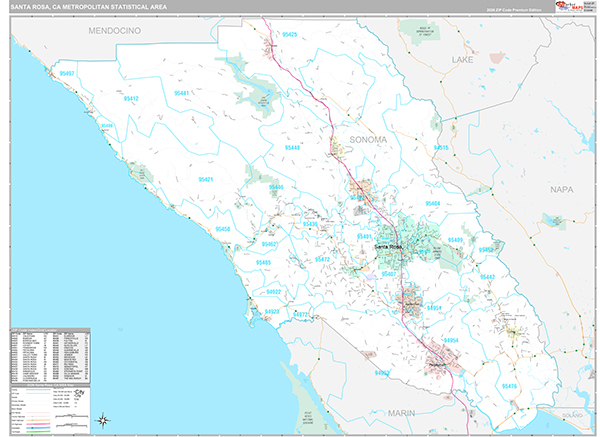Click ZIP code 94954 near Petaluma
This screenshot has height=437, width=600.
(451, 341)
